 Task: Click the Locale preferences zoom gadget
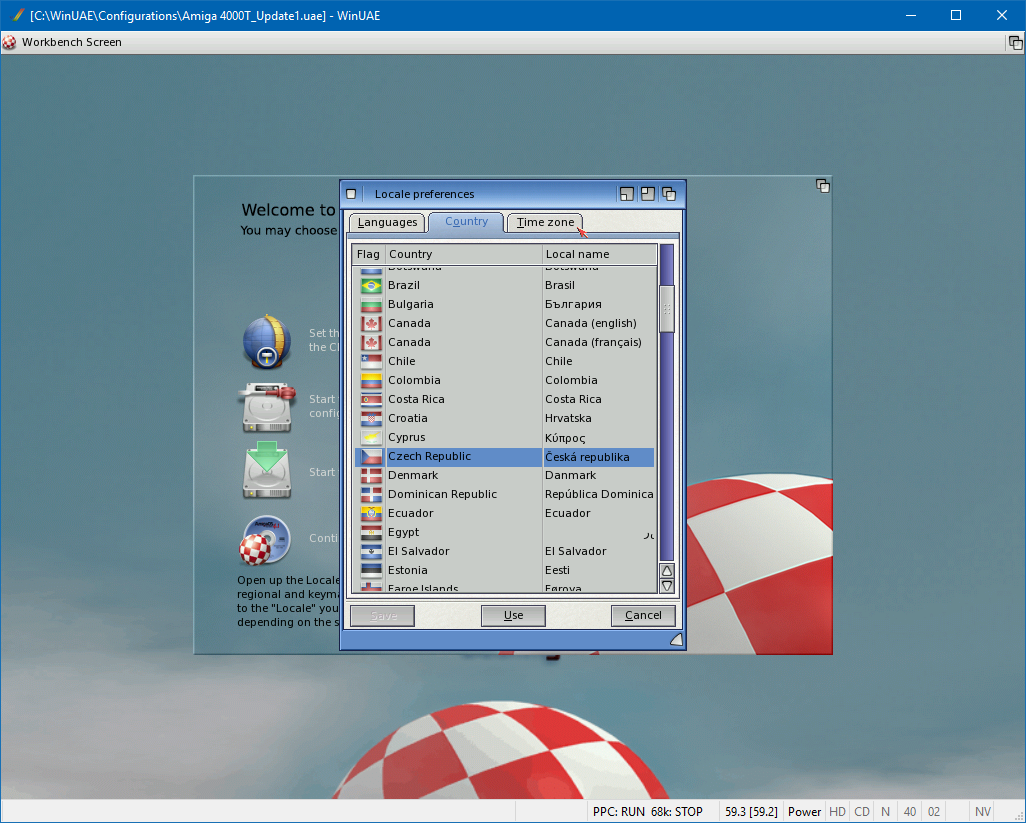pos(647,194)
